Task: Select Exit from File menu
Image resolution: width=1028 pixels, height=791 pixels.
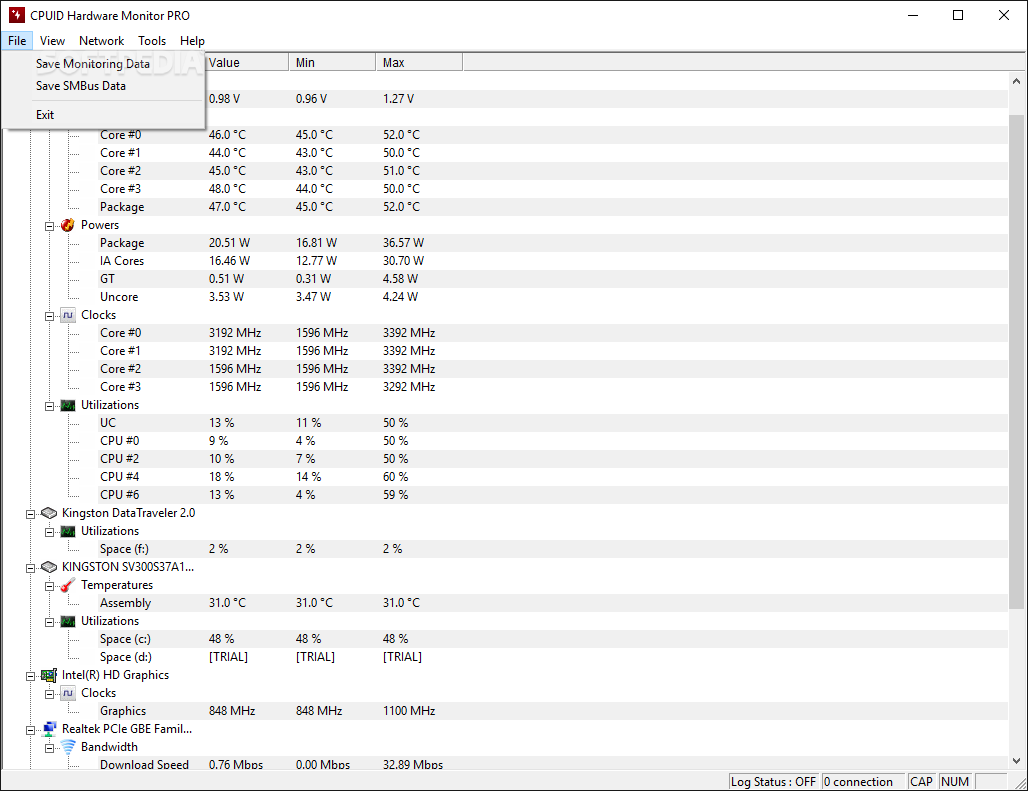Action: point(104,115)
